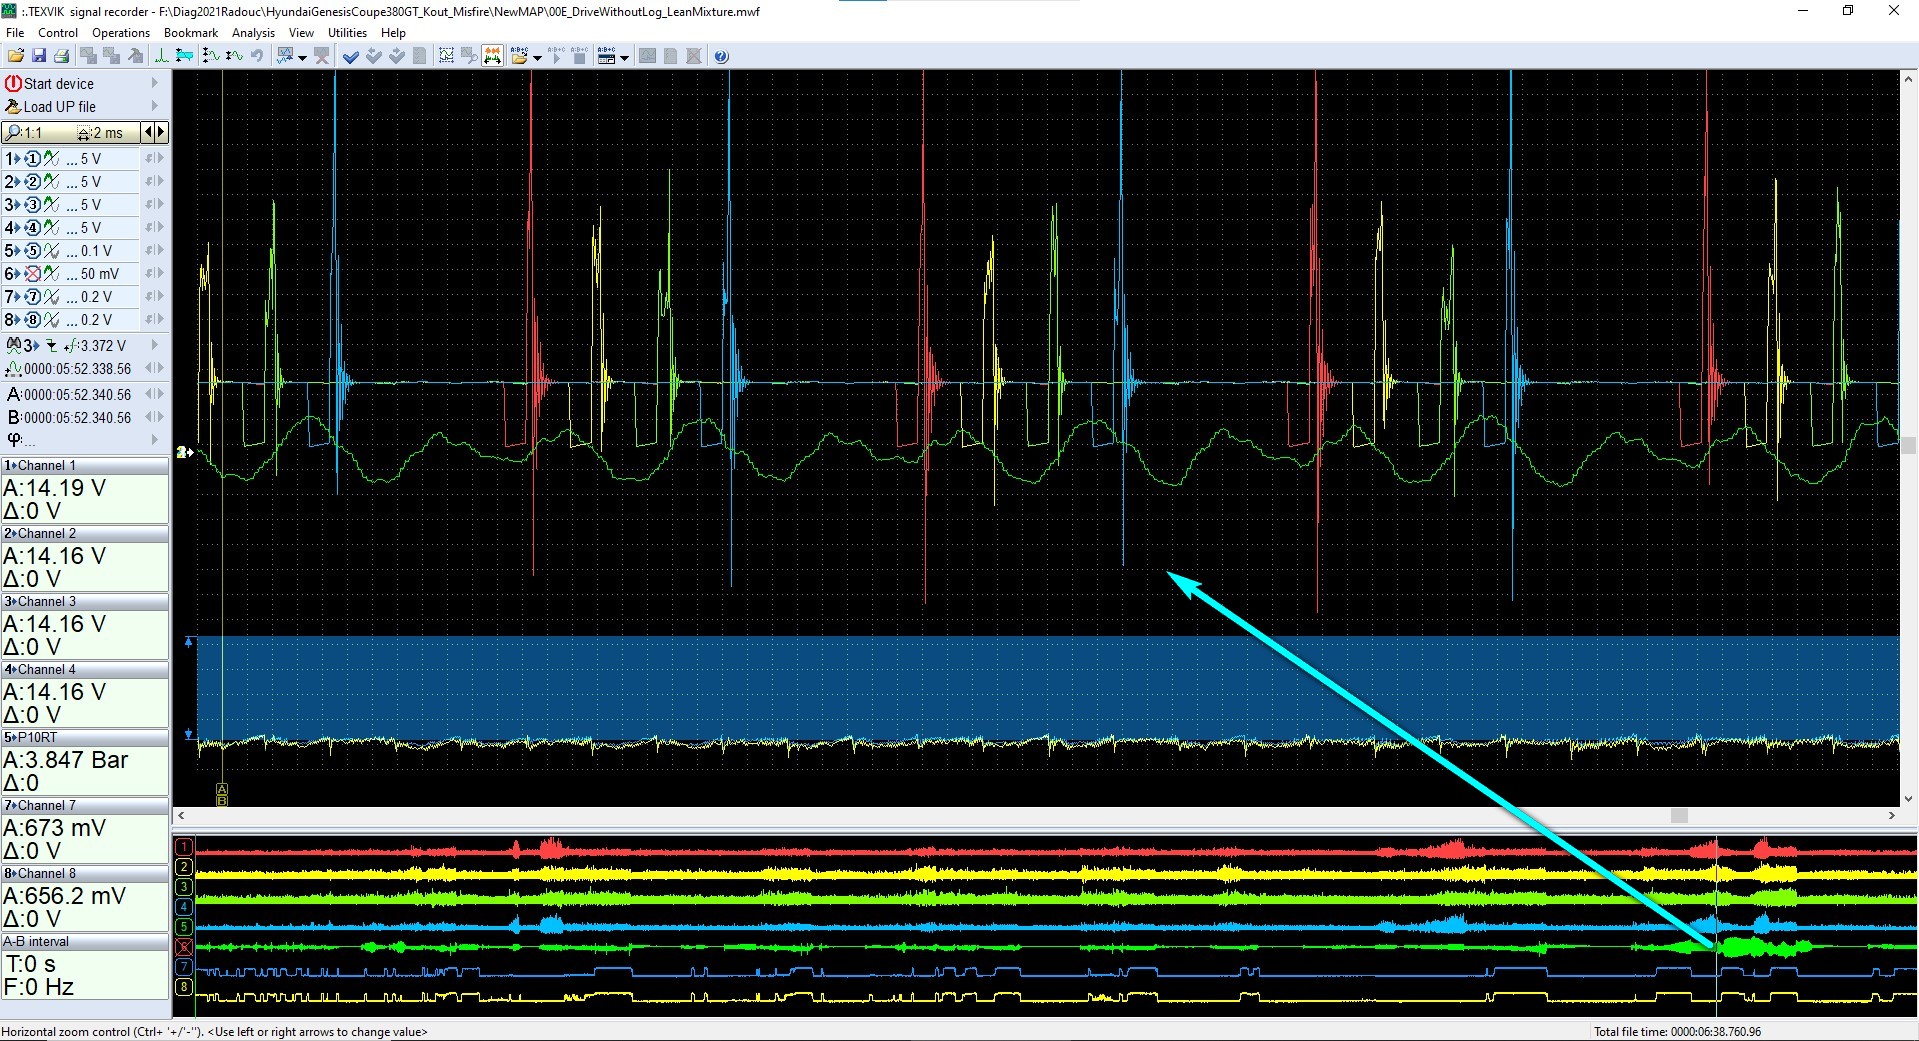Toggle channel 2 enable circle in list
Screen dimensions: 1919x1041
tap(32, 182)
